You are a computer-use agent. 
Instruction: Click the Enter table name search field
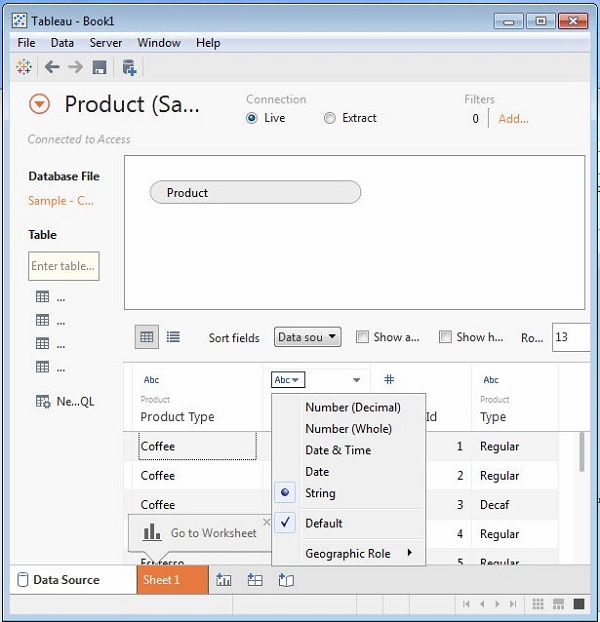(x=64, y=266)
